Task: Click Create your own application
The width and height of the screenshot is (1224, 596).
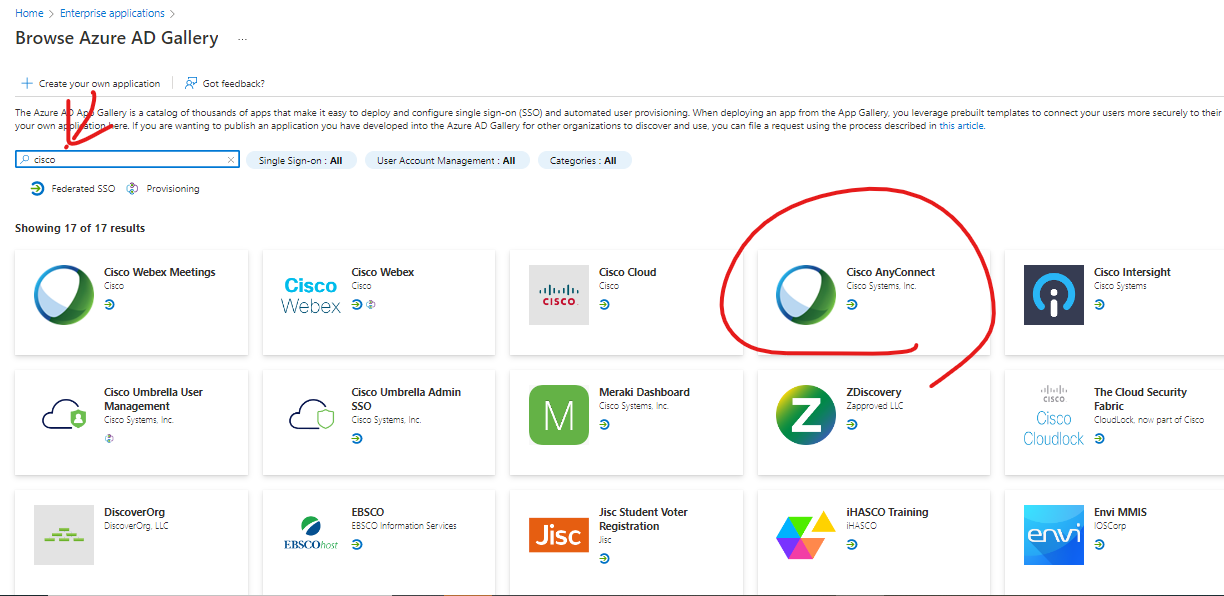Action: pyautogui.click(x=90, y=84)
